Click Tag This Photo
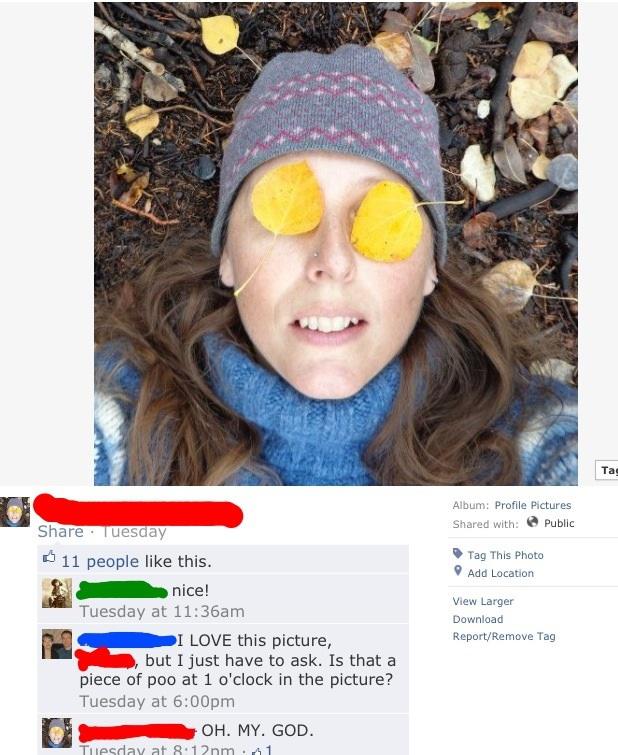 505,555
